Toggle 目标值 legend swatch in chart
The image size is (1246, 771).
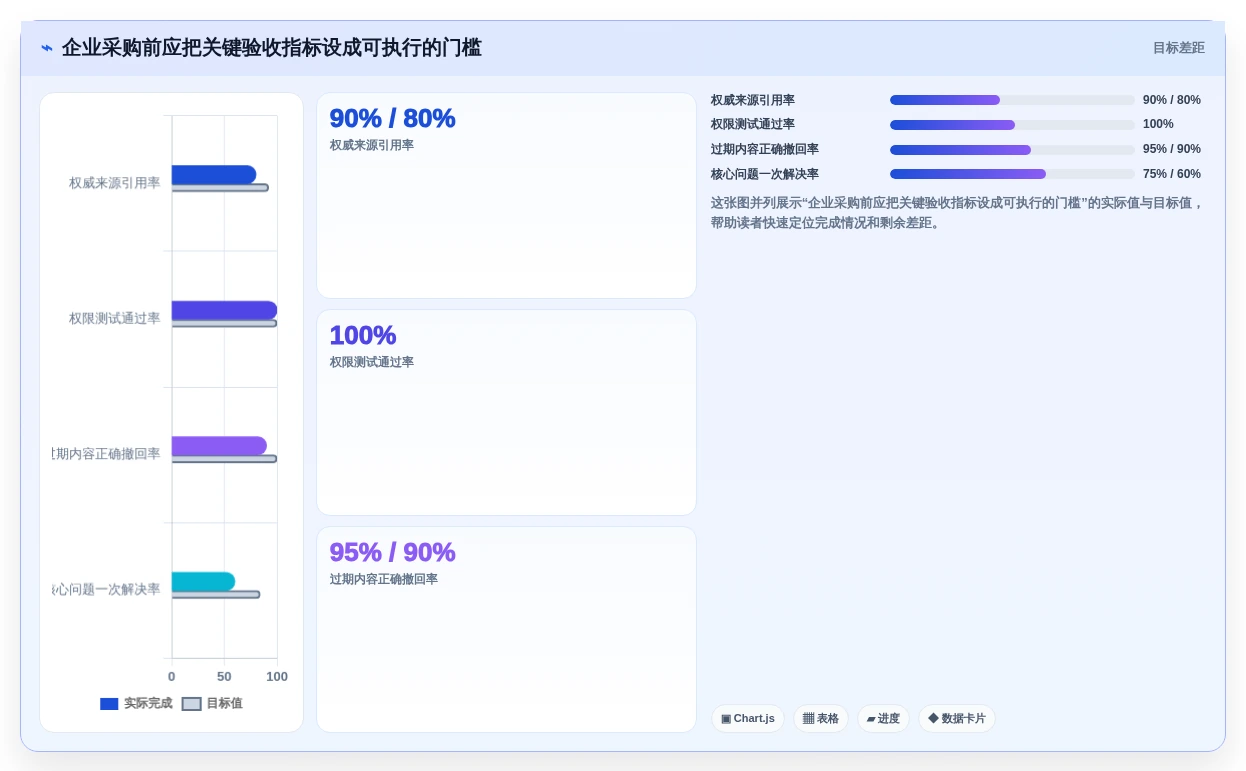[x=192, y=704]
